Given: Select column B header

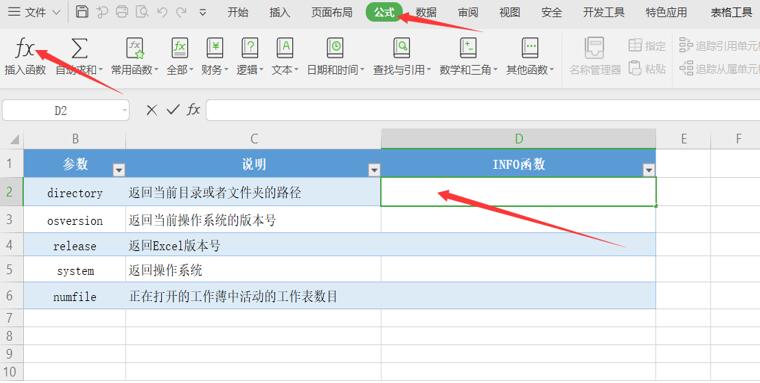Looking at the screenshot, I should click(75, 139).
